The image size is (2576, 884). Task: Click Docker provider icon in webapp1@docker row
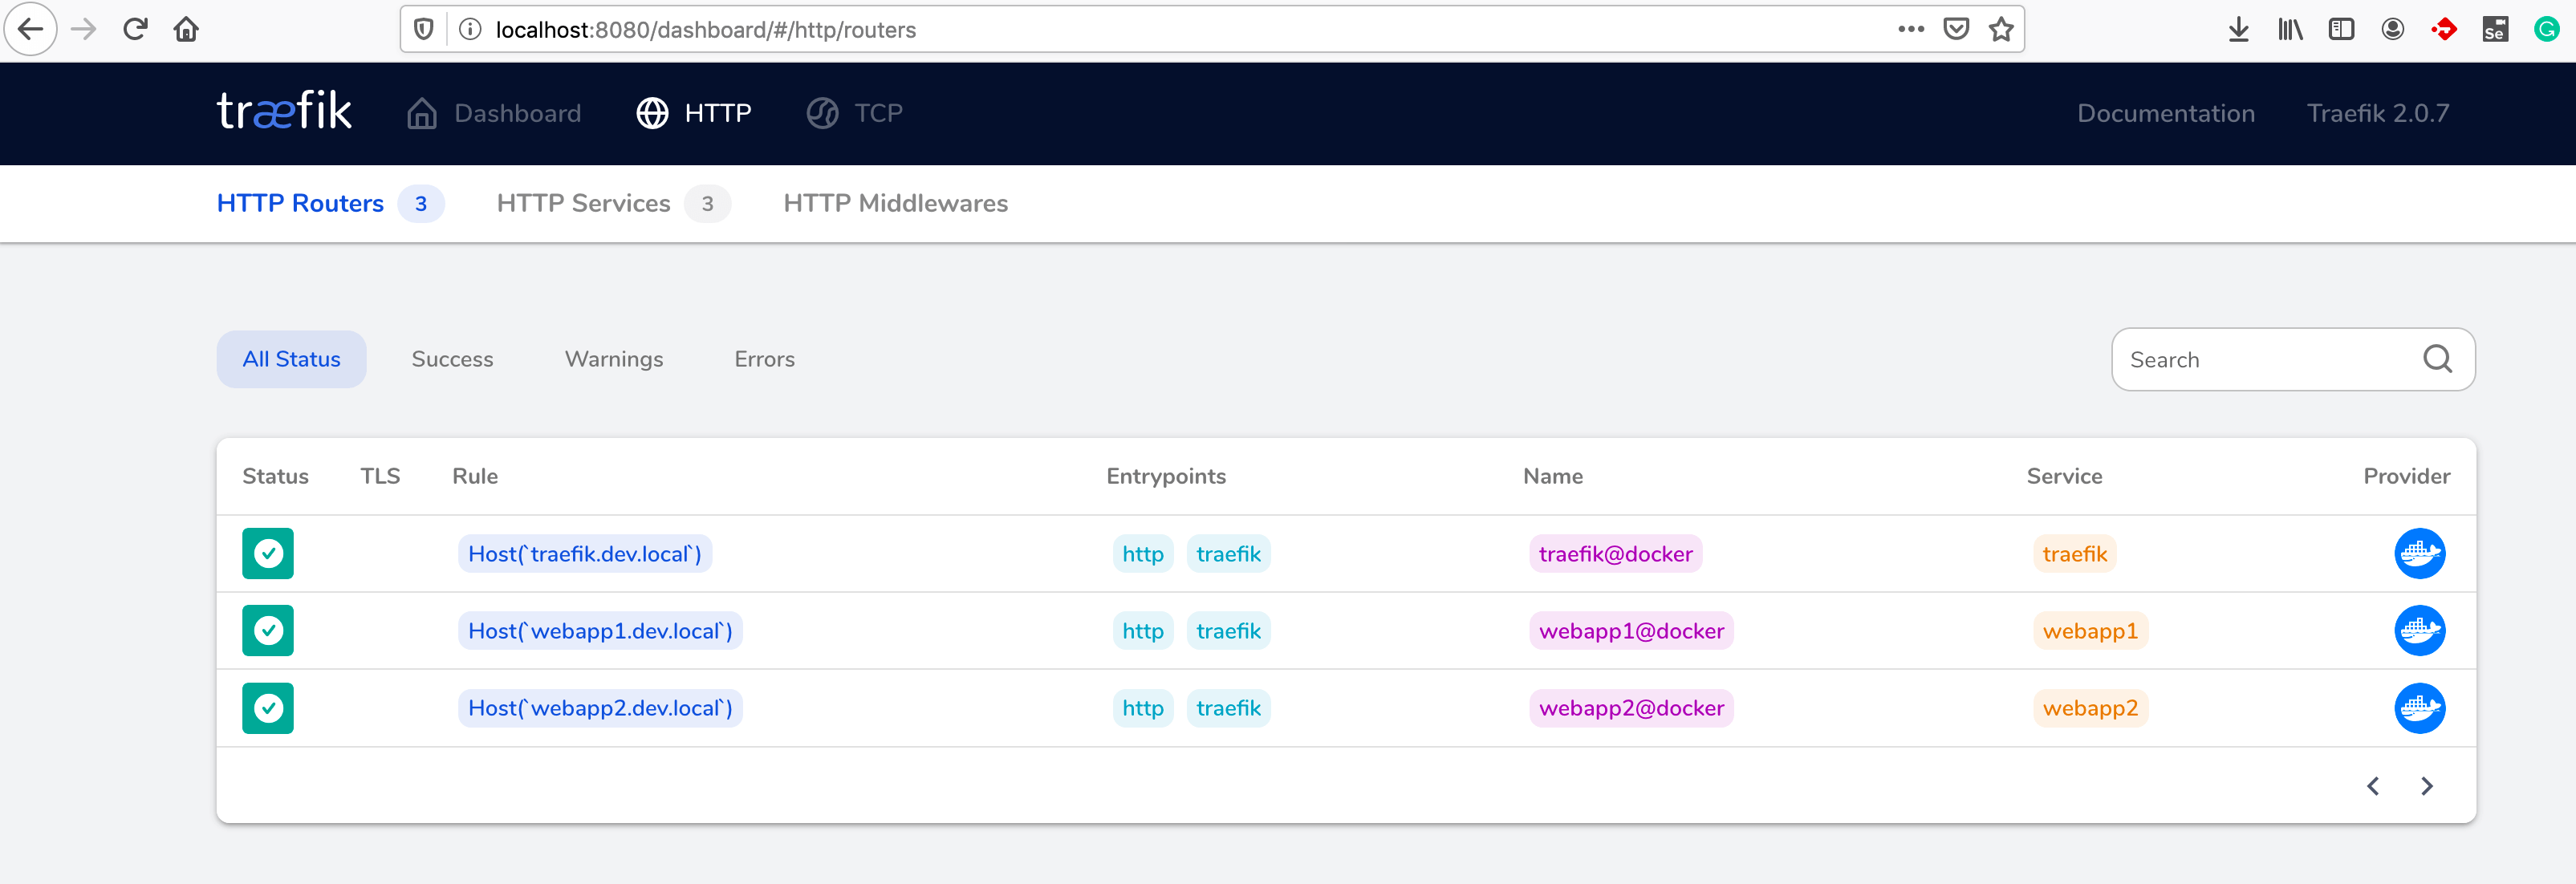tap(2420, 630)
